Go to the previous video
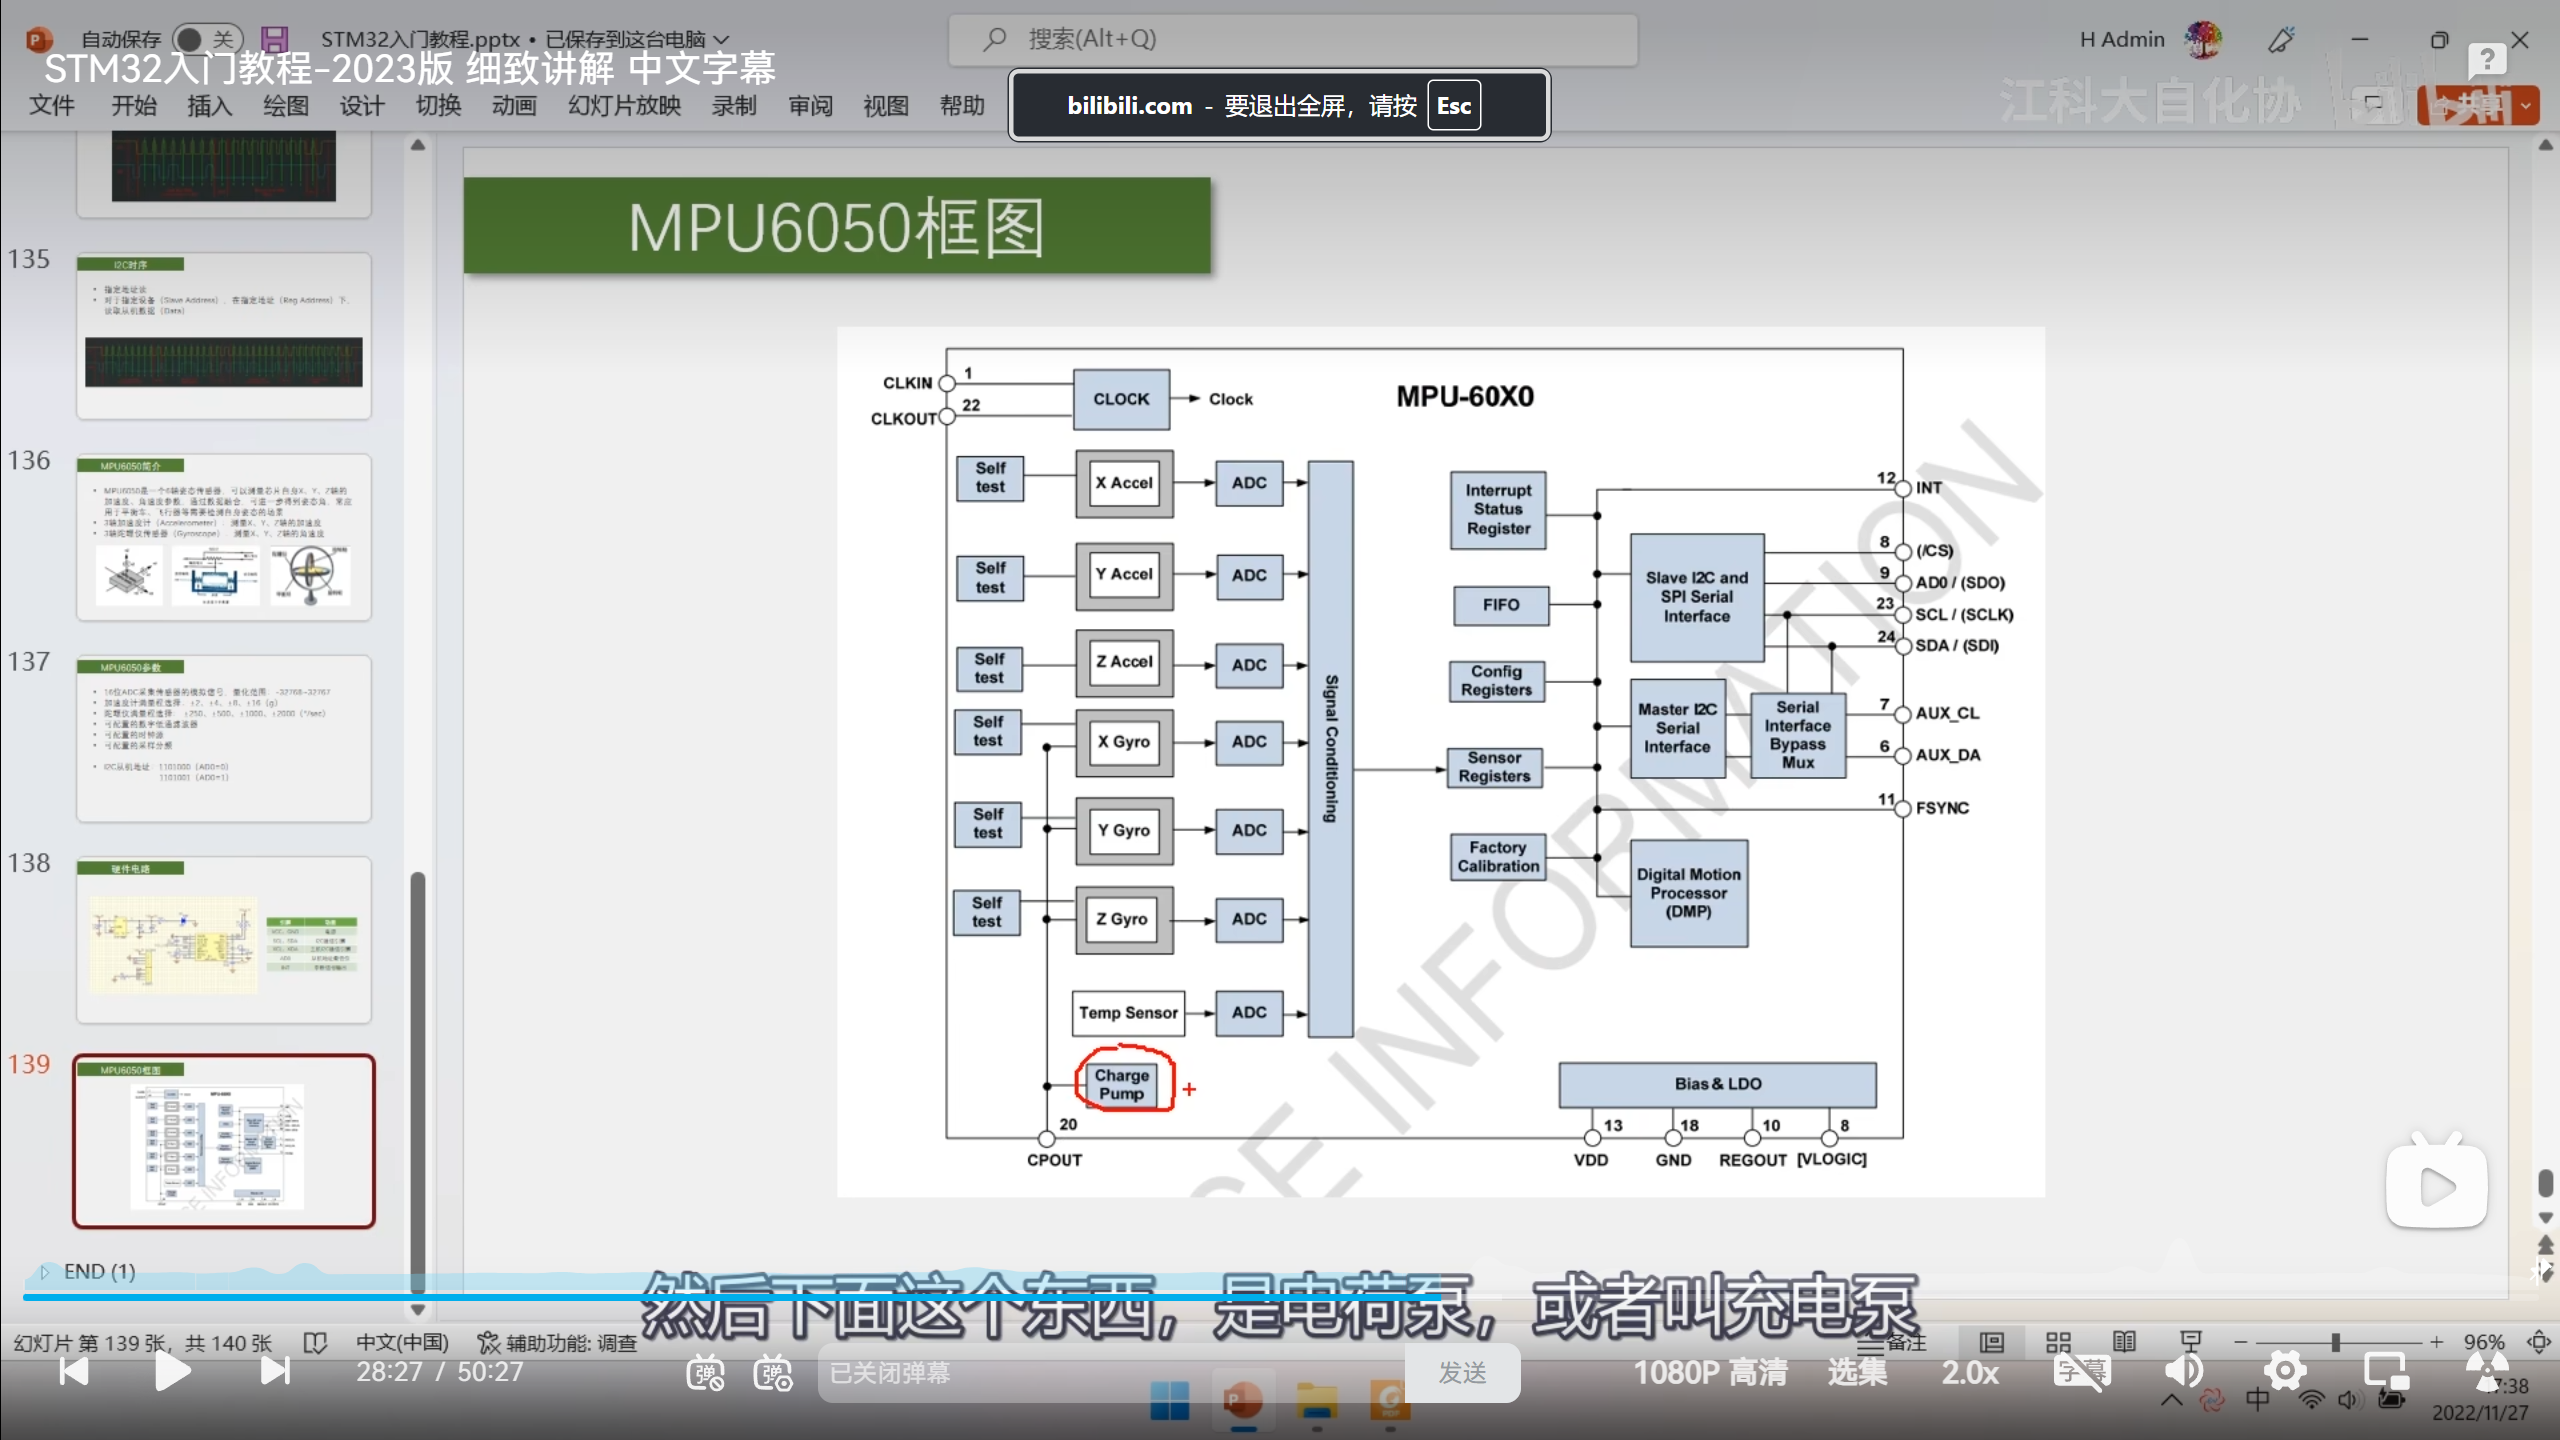The height and width of the screenshot is (1440, 2560). point(73,1372)
